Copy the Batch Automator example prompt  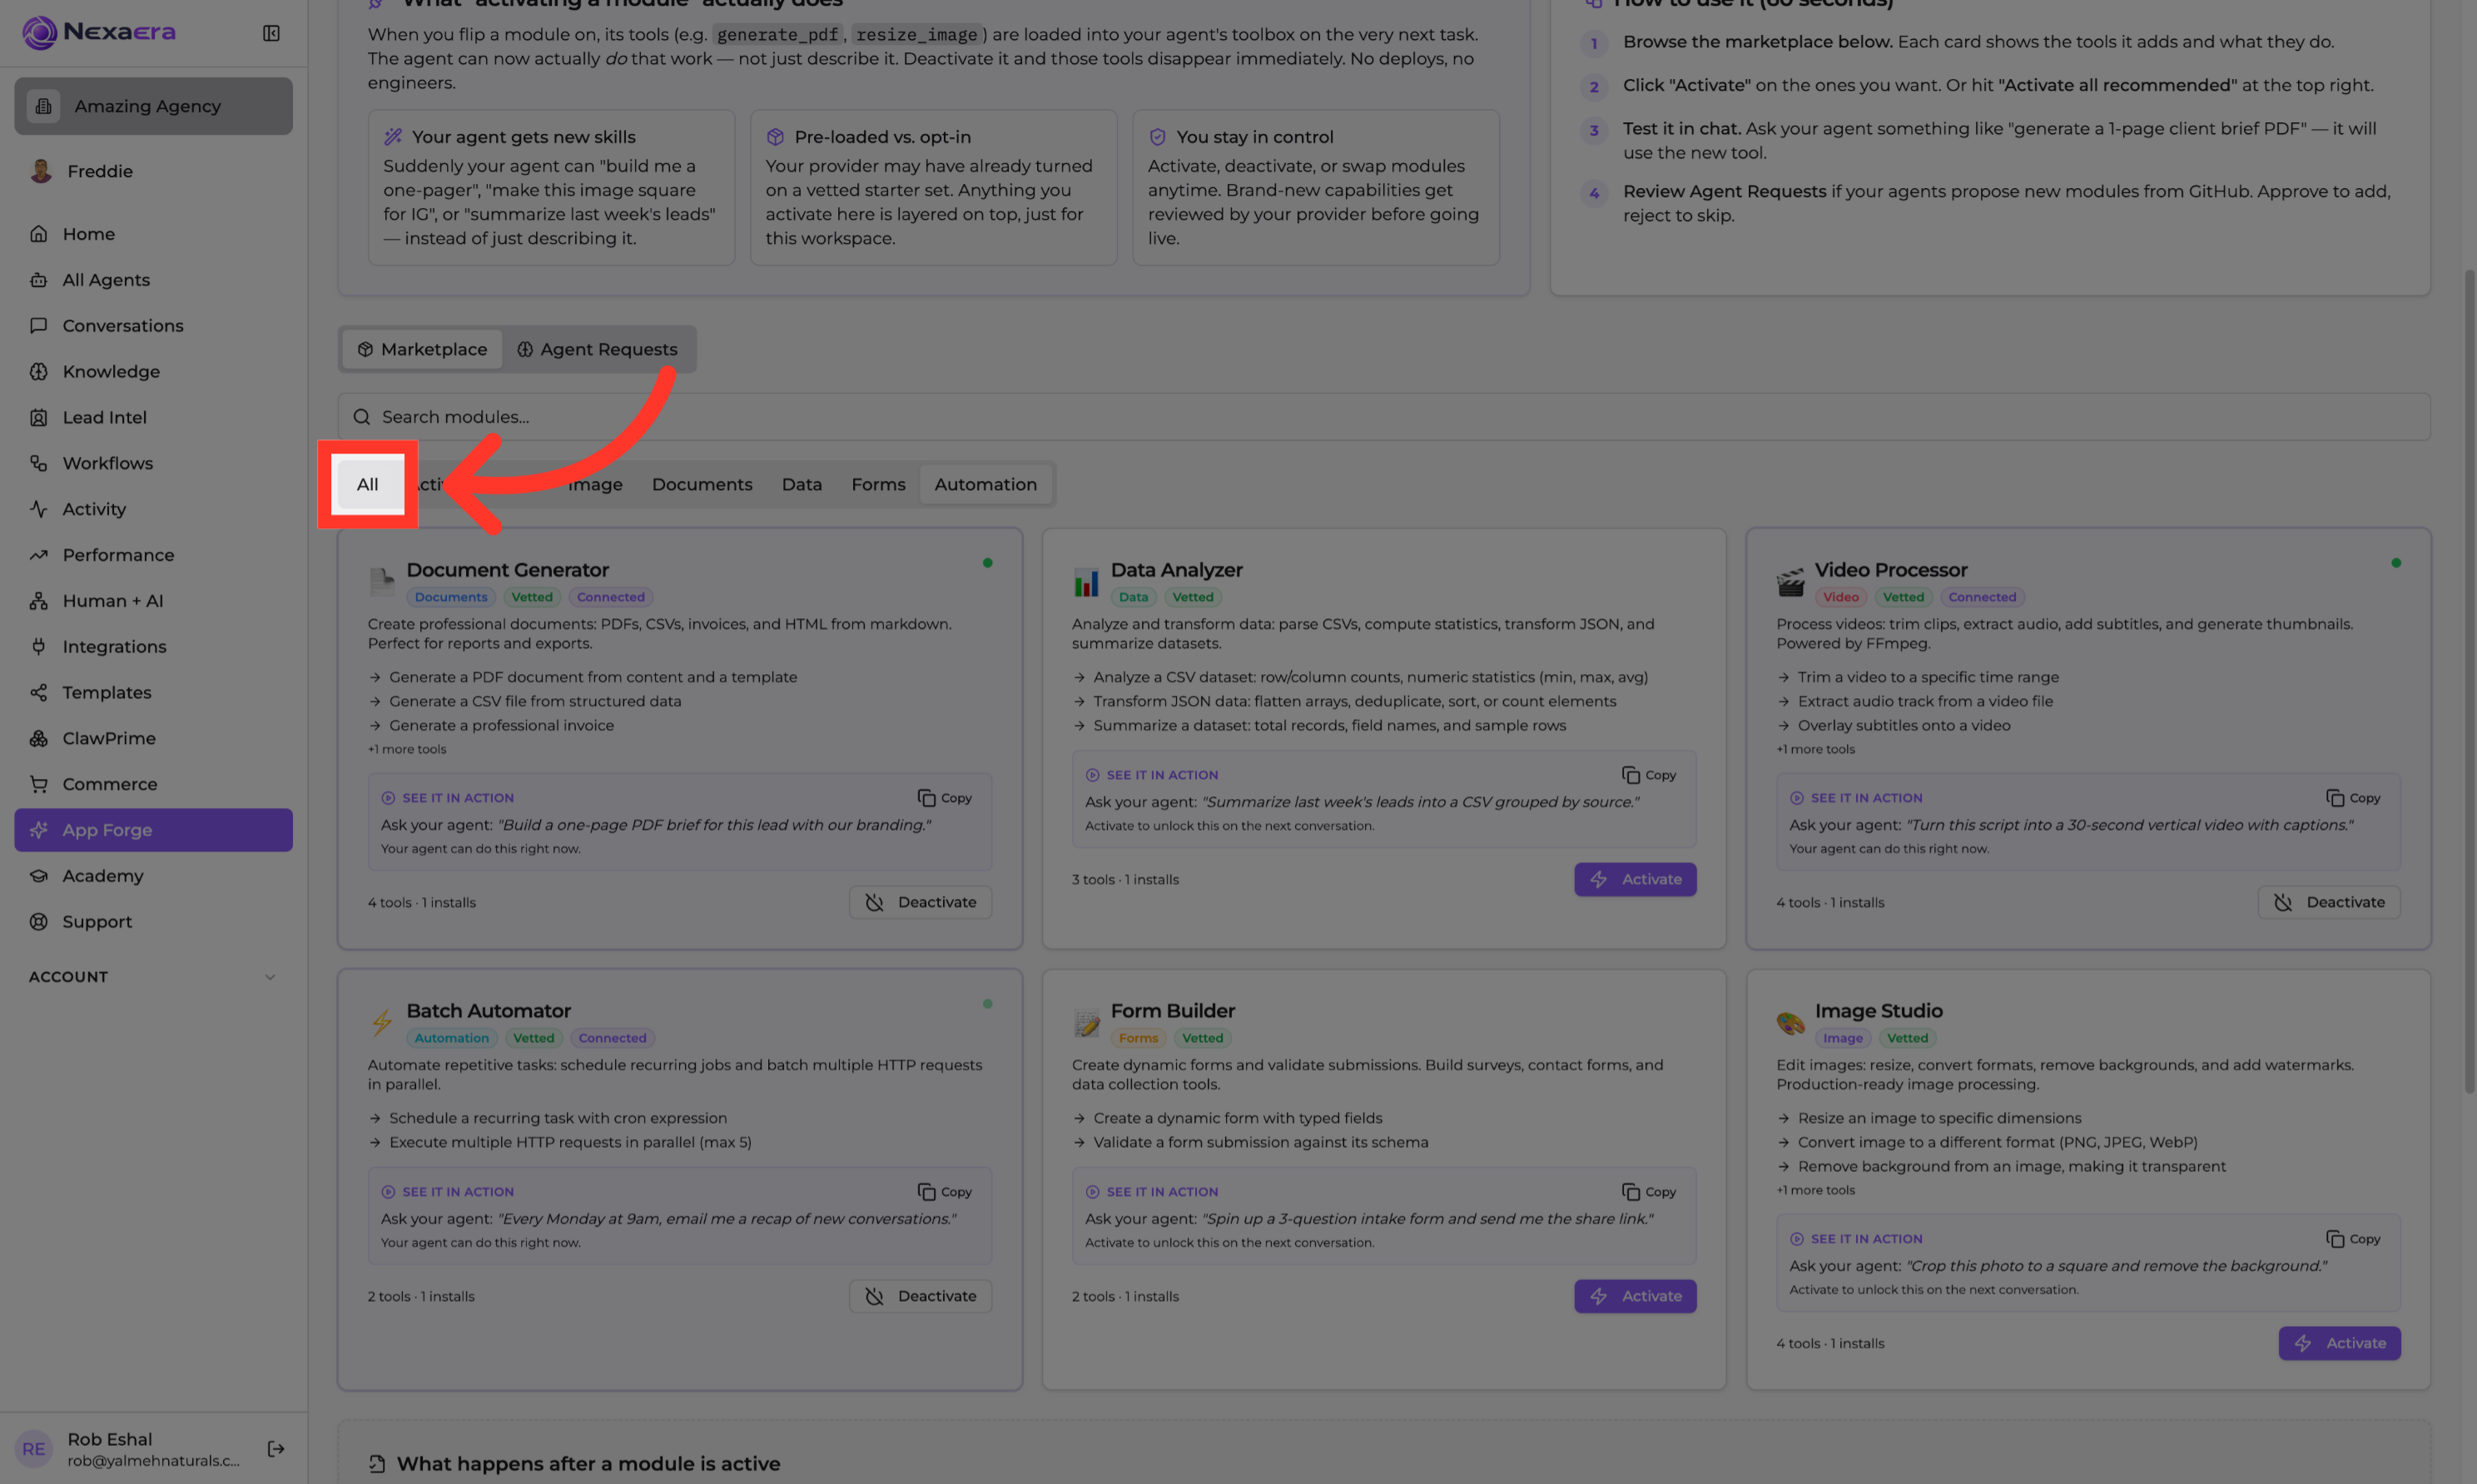[944, 1192]
